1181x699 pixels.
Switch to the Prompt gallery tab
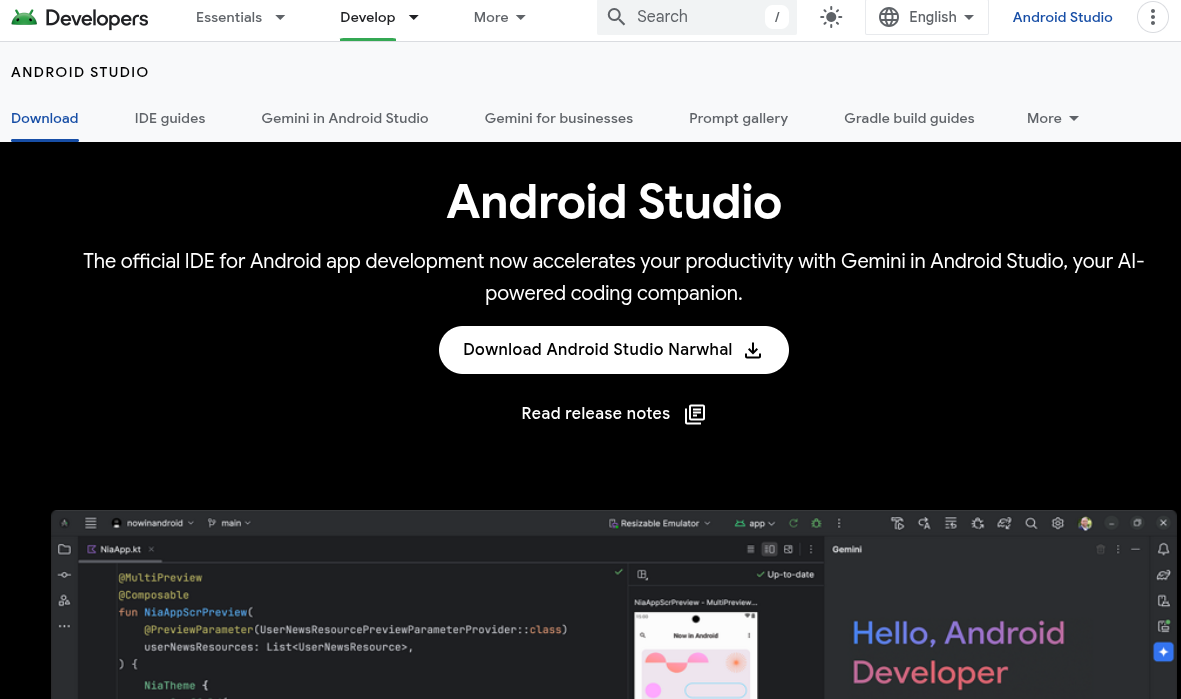(738, 118)
